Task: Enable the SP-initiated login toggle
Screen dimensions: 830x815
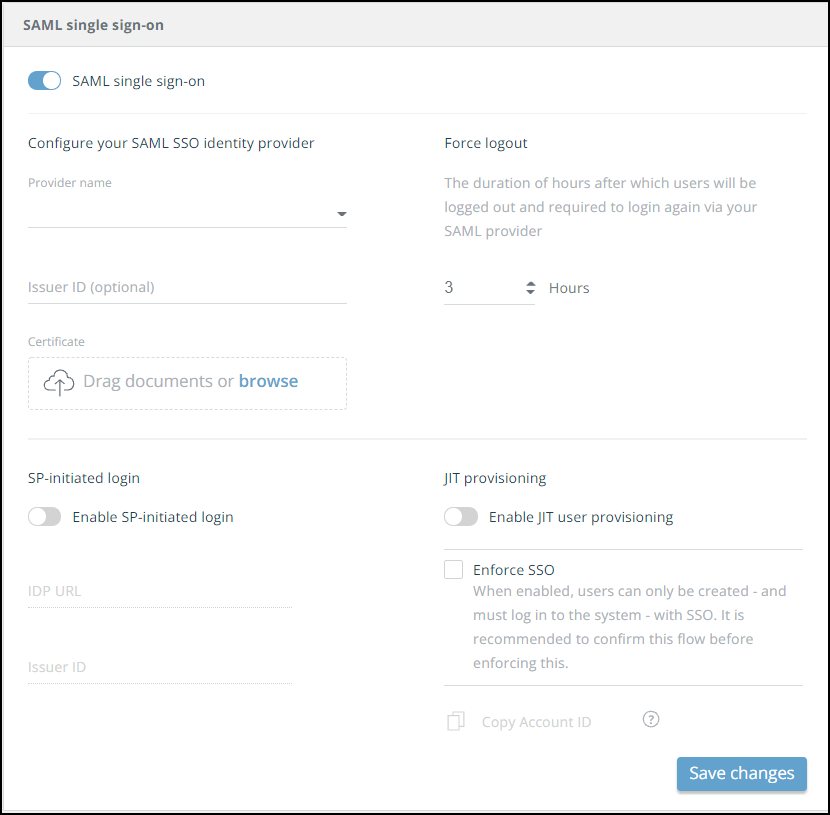Action: [x=45, y=517]
